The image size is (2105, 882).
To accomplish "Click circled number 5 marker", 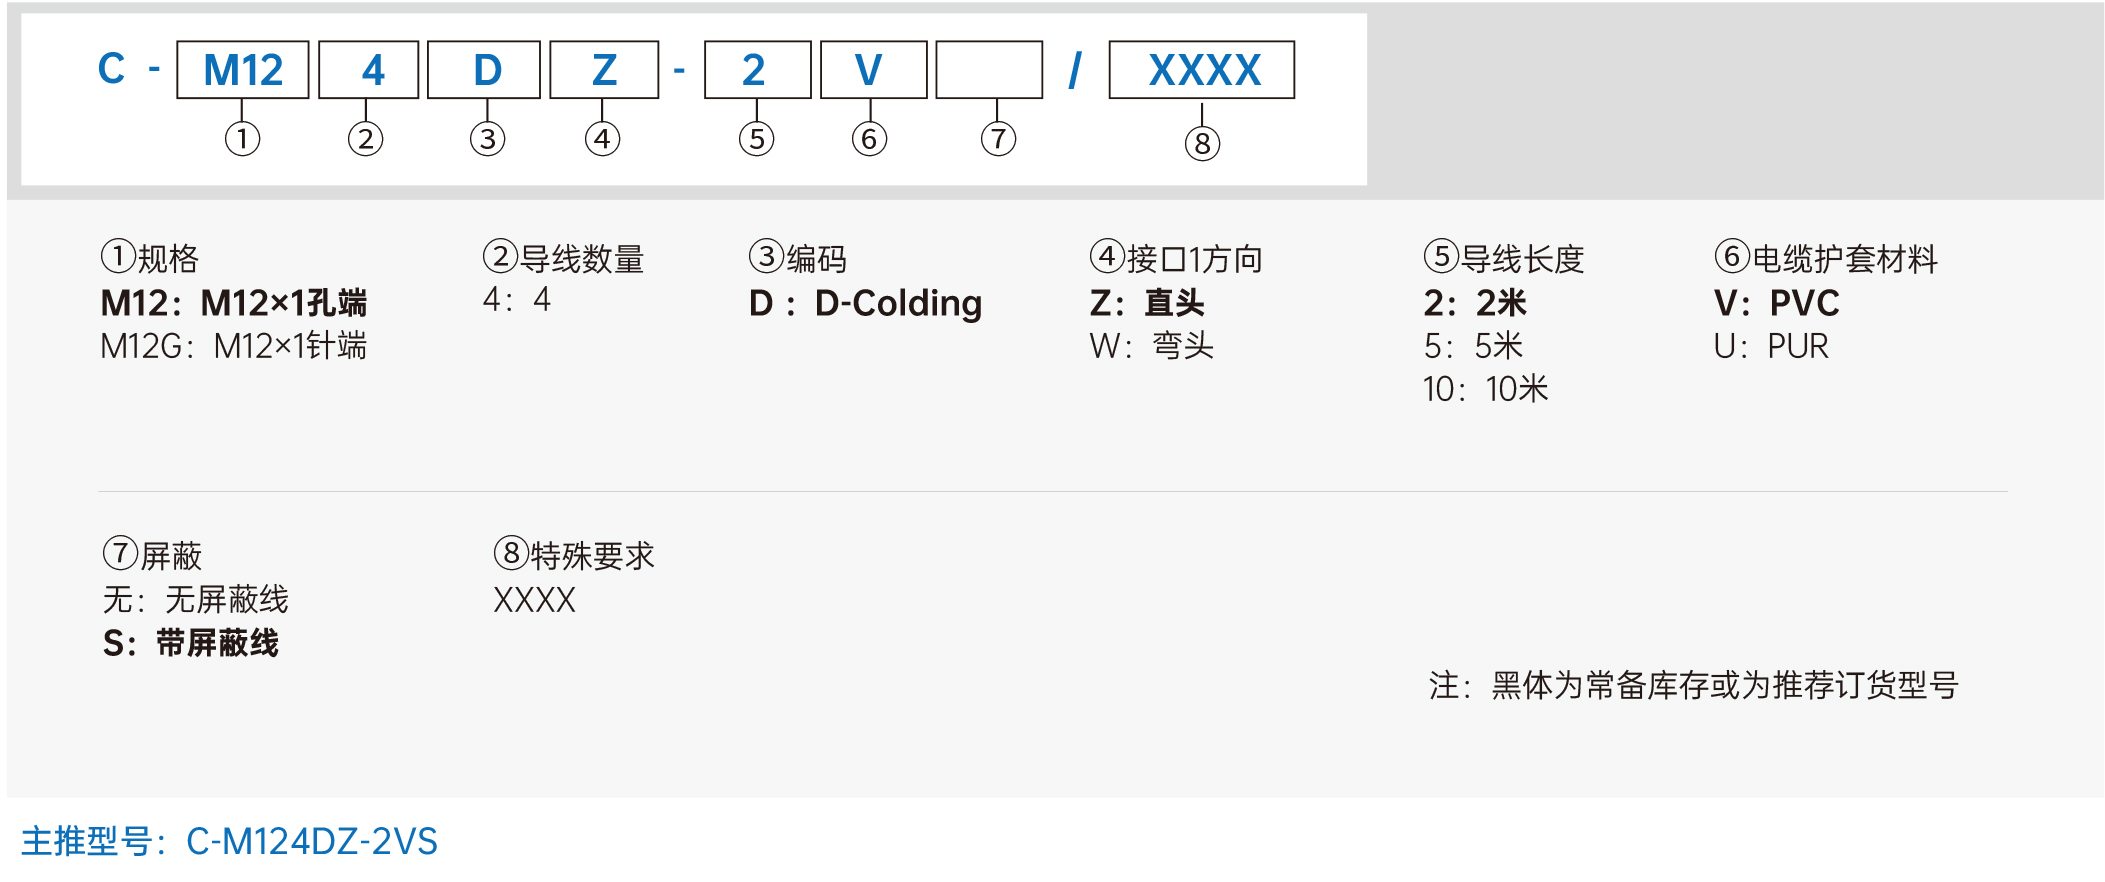I will 756,138.
